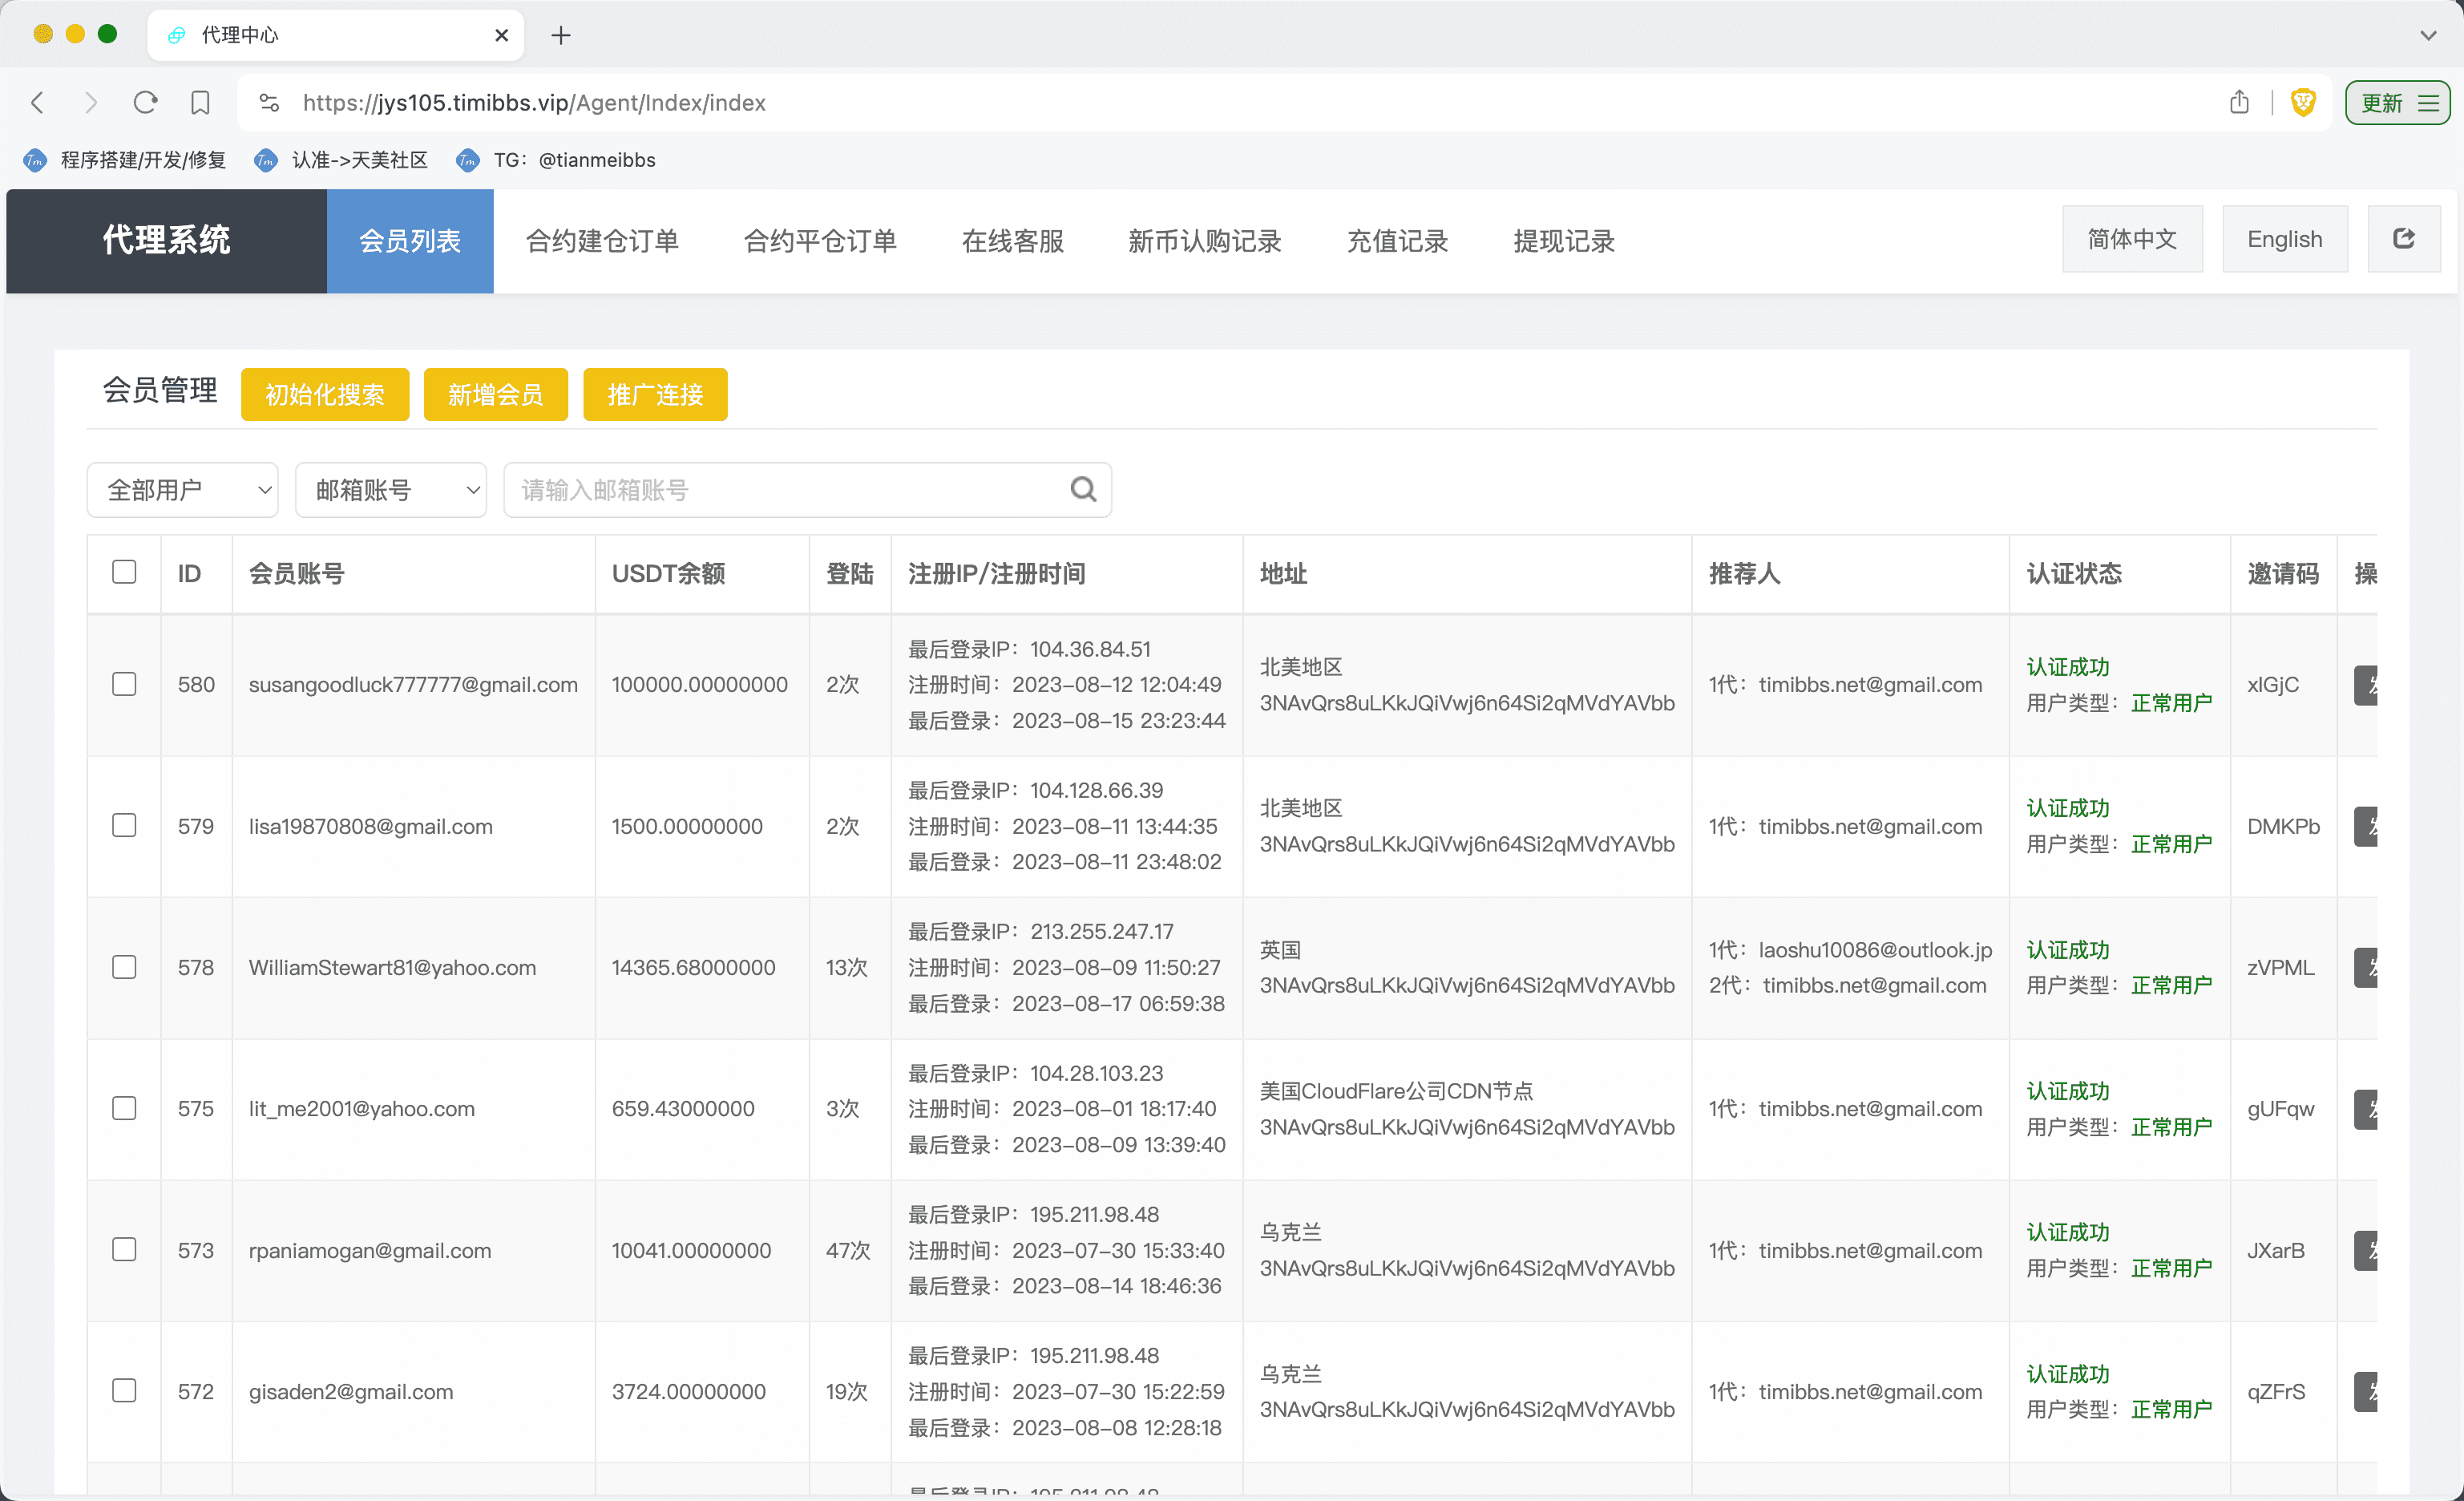
Task: Click susangoodluck777777@gmail.com account cell
Action: [413, 685]
